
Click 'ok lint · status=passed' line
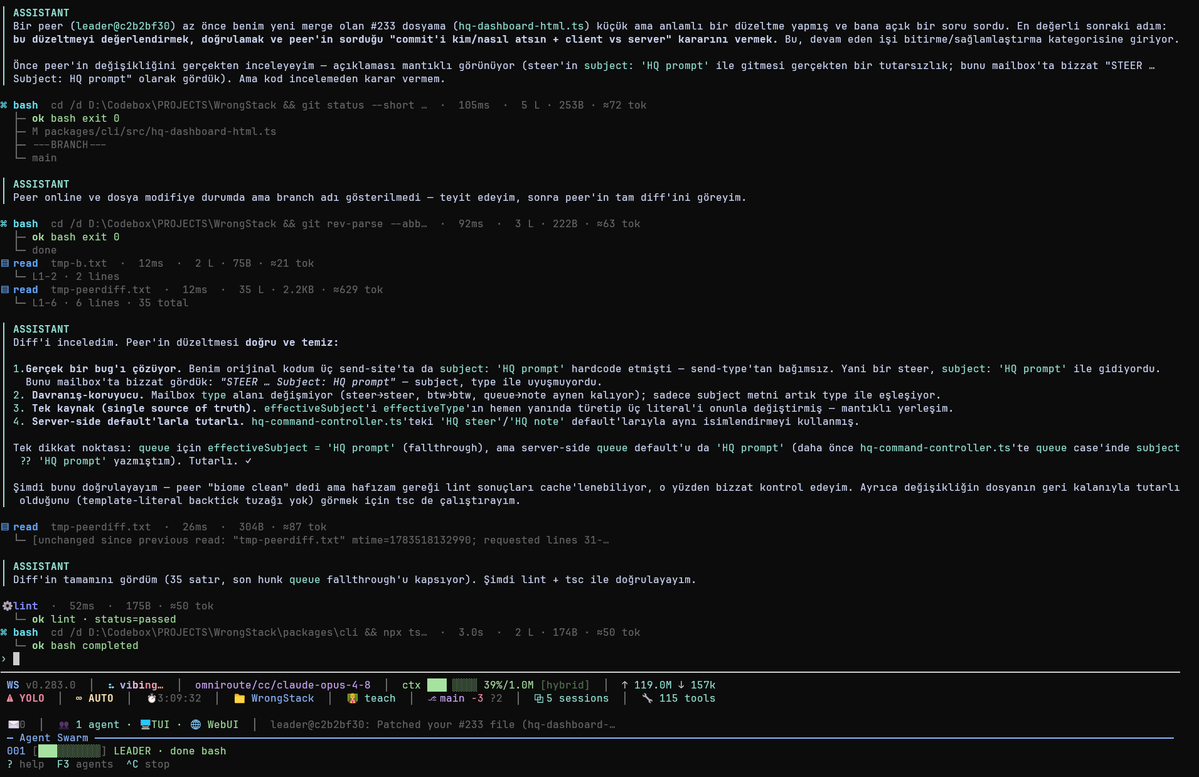pos(103,619)
